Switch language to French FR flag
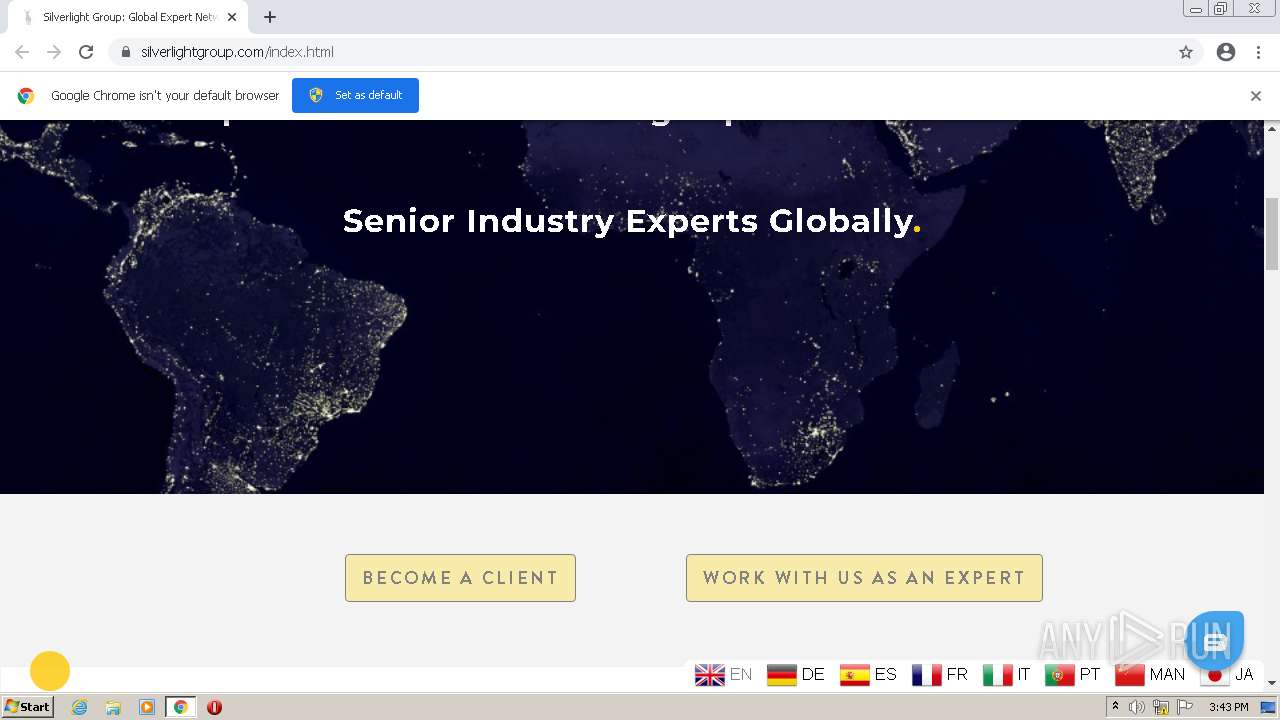 (940, 675)
